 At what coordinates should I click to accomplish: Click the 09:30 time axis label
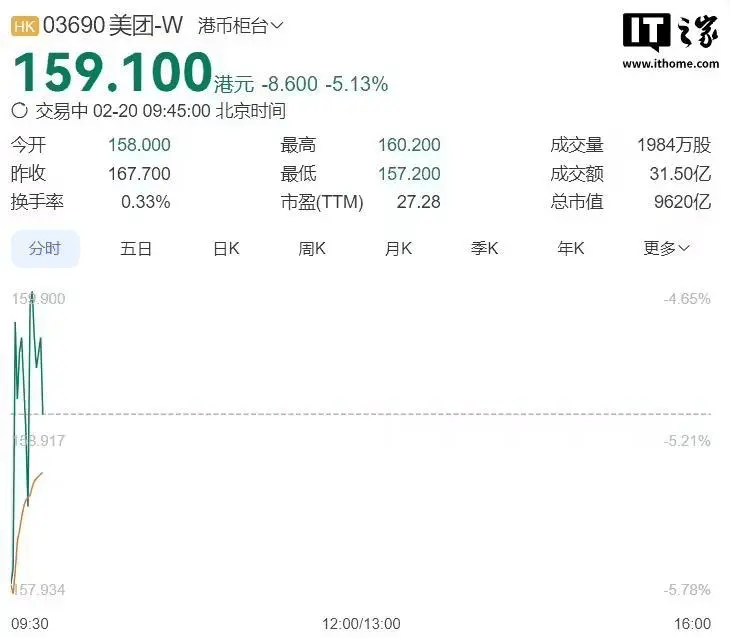coord(30,623)
